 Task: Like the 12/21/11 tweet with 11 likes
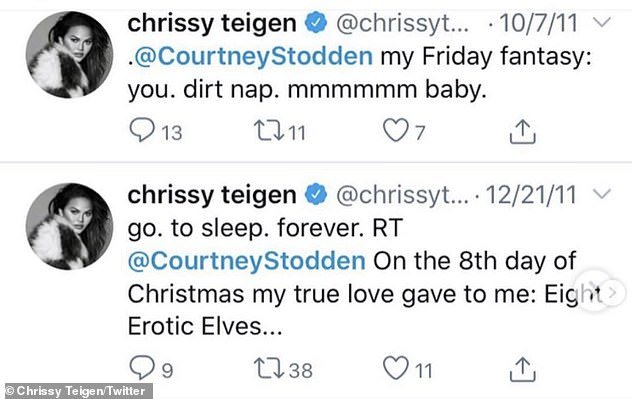pyautogui.click(x=395, y=368)
